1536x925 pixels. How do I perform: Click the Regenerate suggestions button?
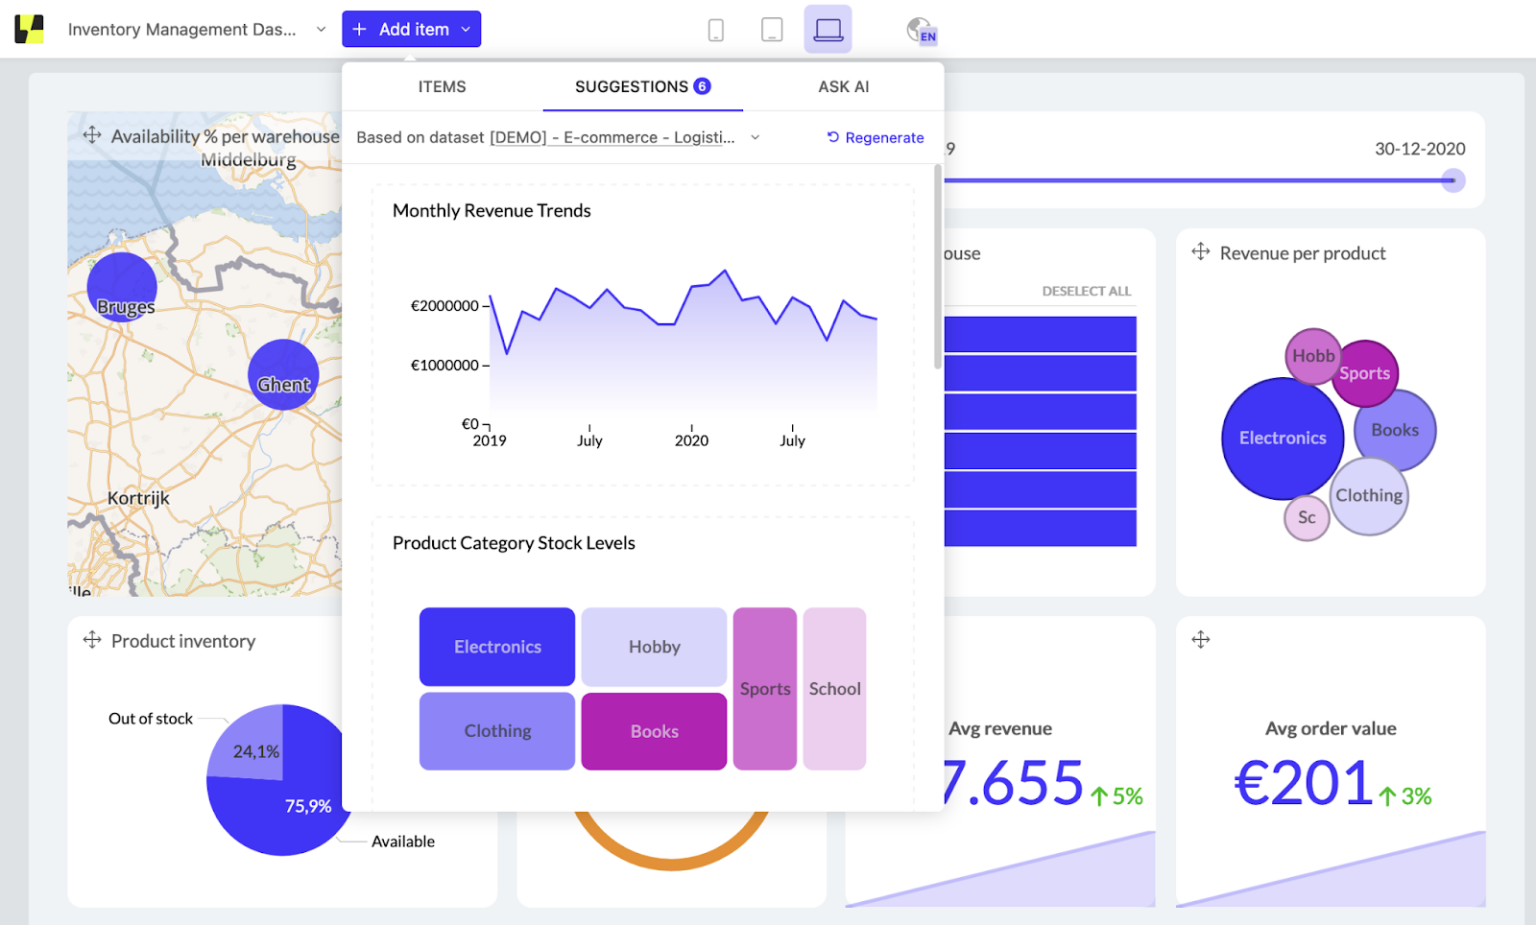[875, 137]
